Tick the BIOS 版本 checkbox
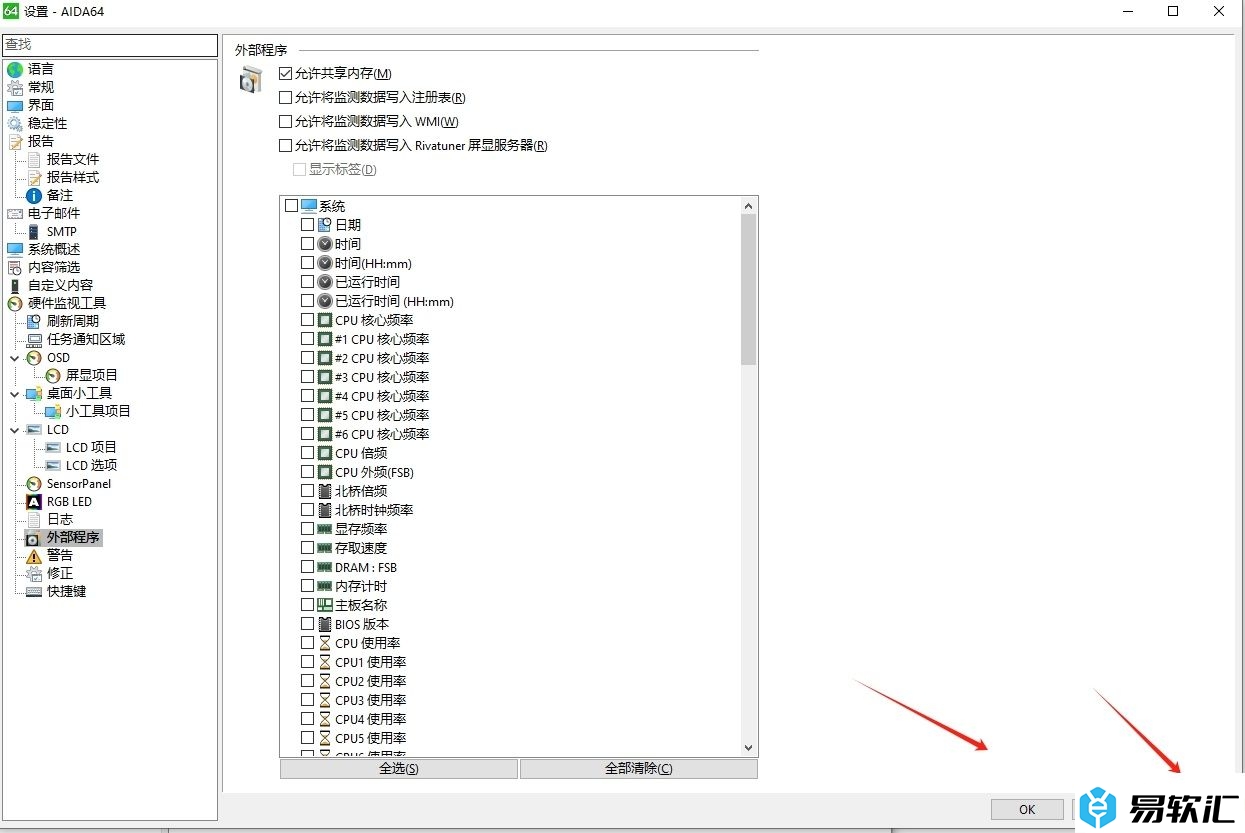 pos(308,624)
